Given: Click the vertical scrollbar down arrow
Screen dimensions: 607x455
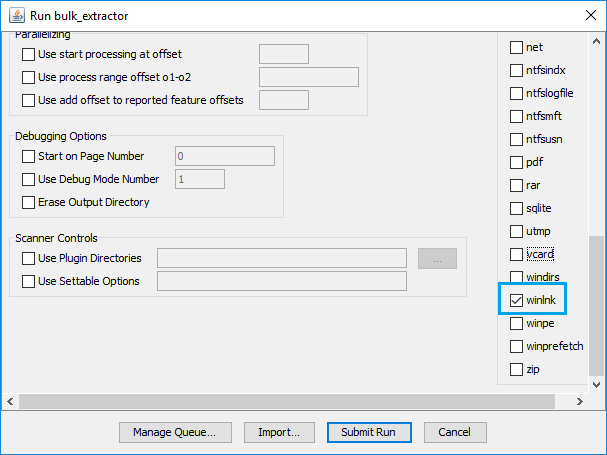Looking at the screenshot, I should [x=597, y=385].
